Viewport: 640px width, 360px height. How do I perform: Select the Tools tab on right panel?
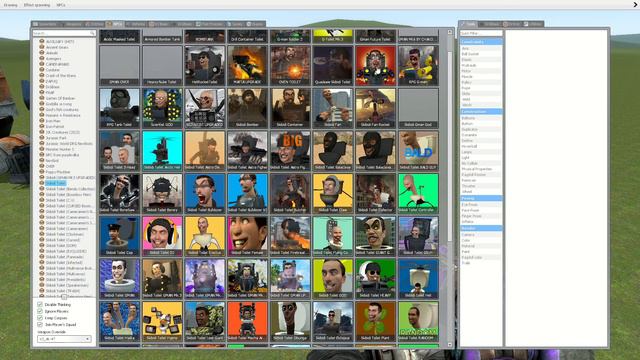click(x=469, y=24)
